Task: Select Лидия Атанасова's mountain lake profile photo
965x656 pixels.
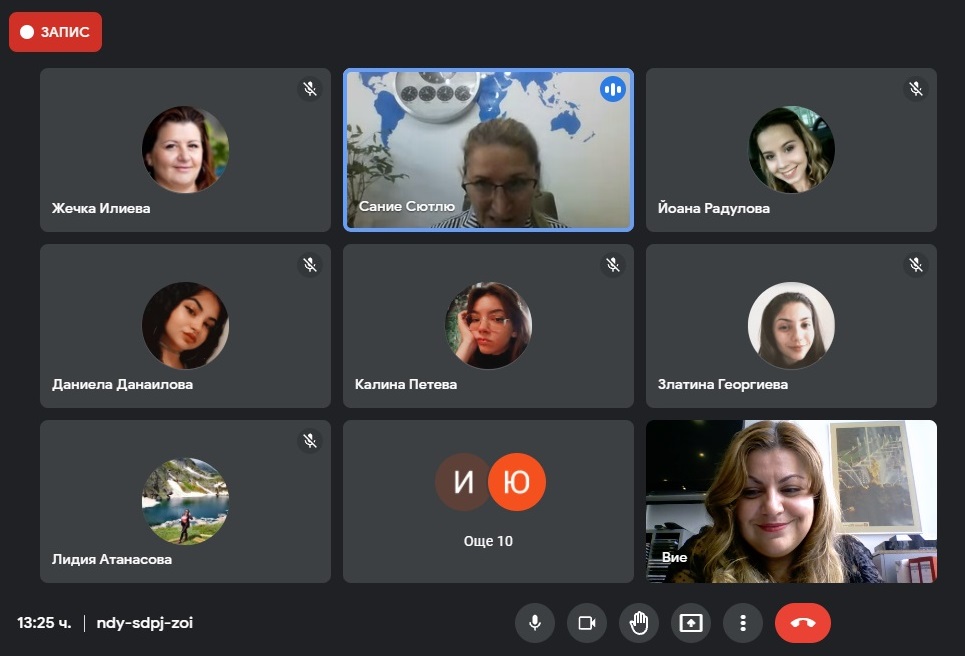Action: coord(185,501)
